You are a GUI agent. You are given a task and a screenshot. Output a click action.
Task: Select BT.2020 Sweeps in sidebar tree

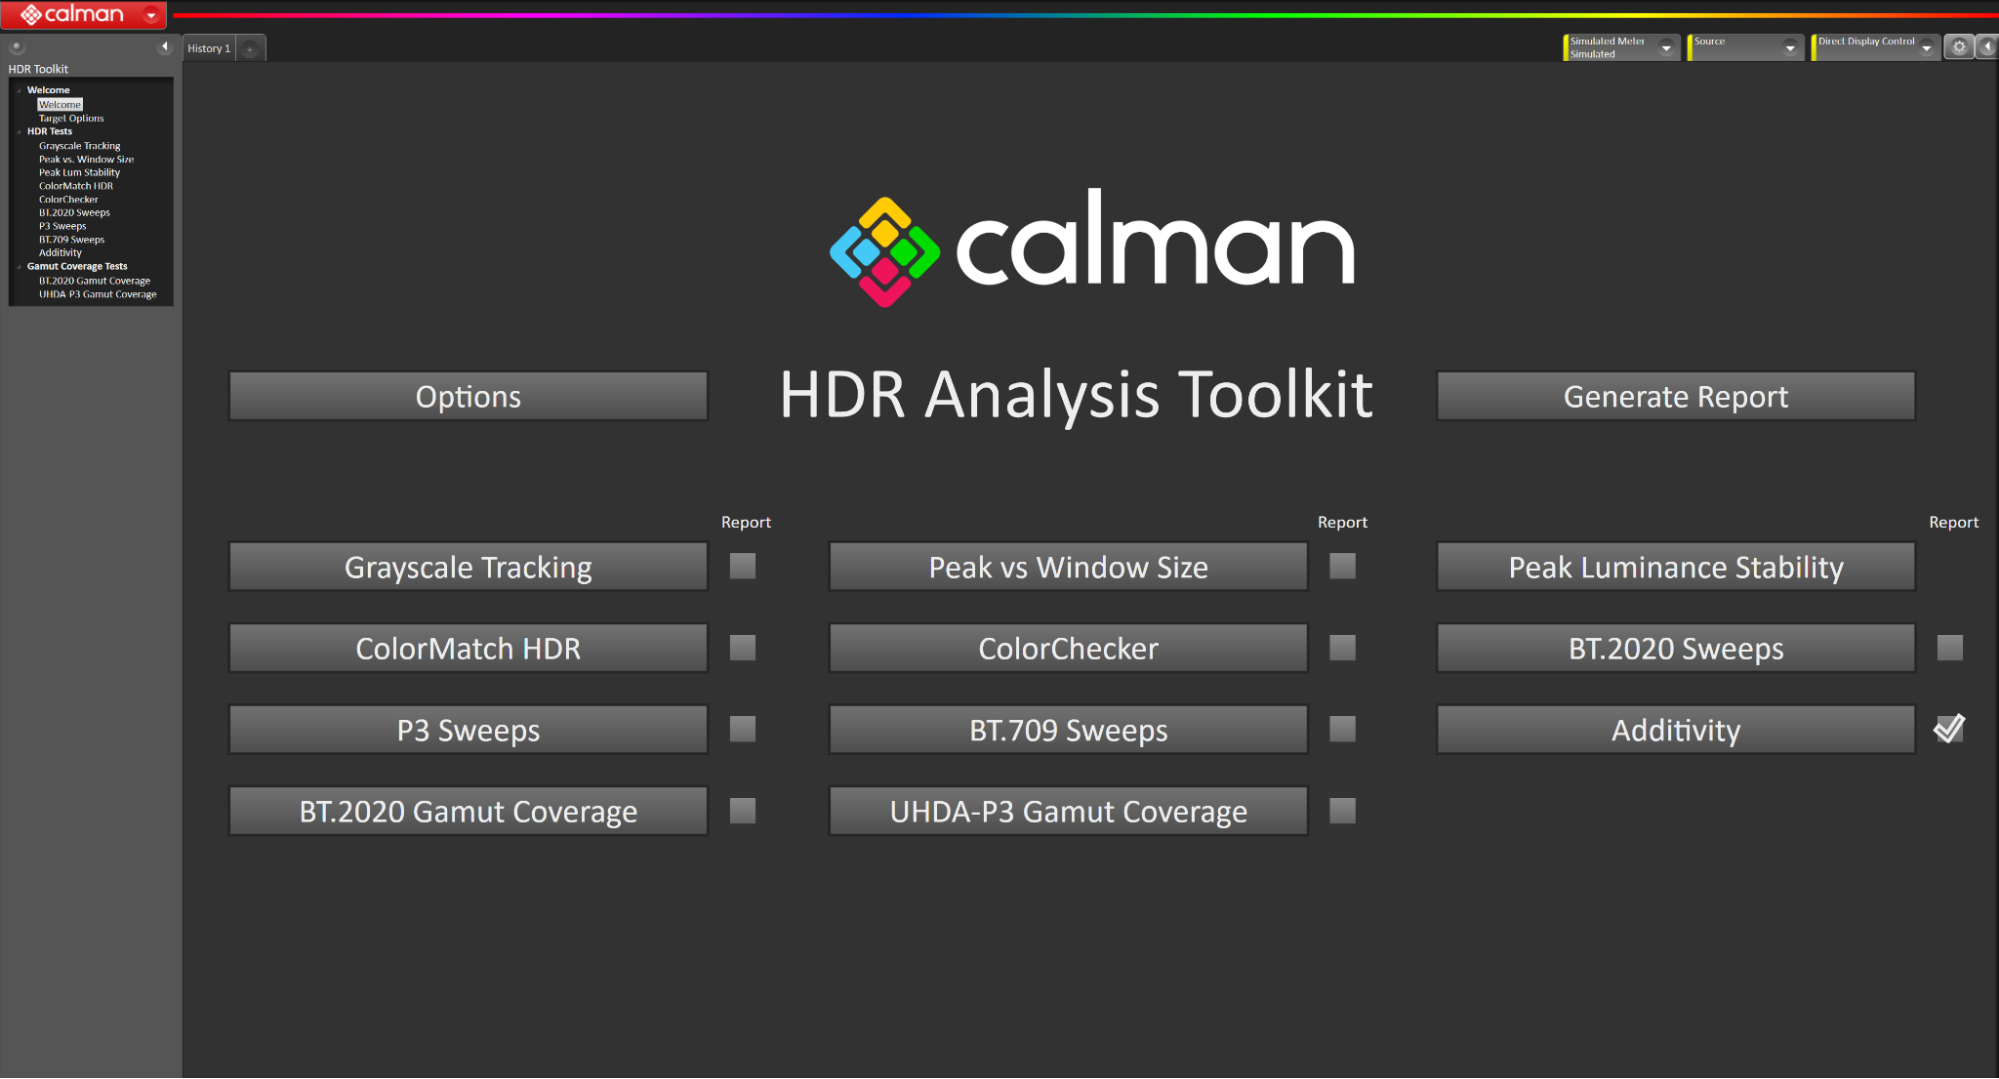tap(75, 213)
